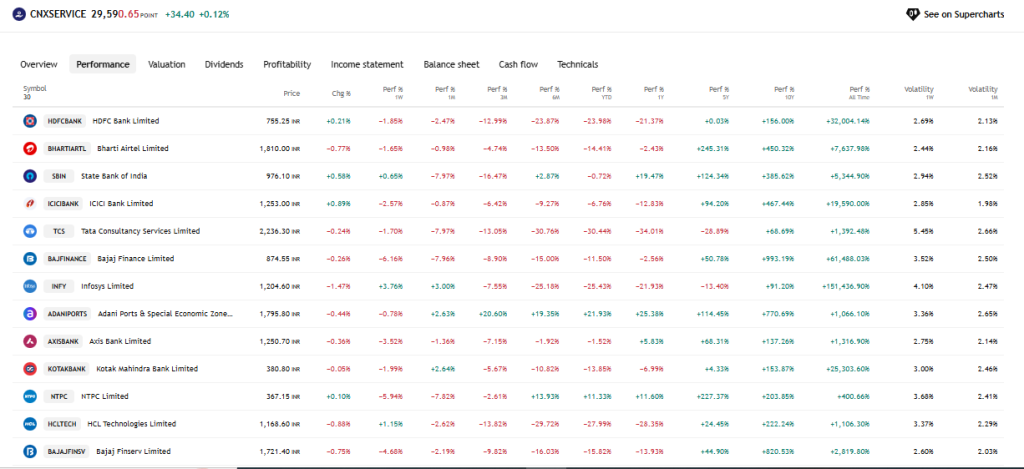Screen dimensions: 1024x469
Task: Click Tata Consultancy Services Limited name
Action: (140, 231)
